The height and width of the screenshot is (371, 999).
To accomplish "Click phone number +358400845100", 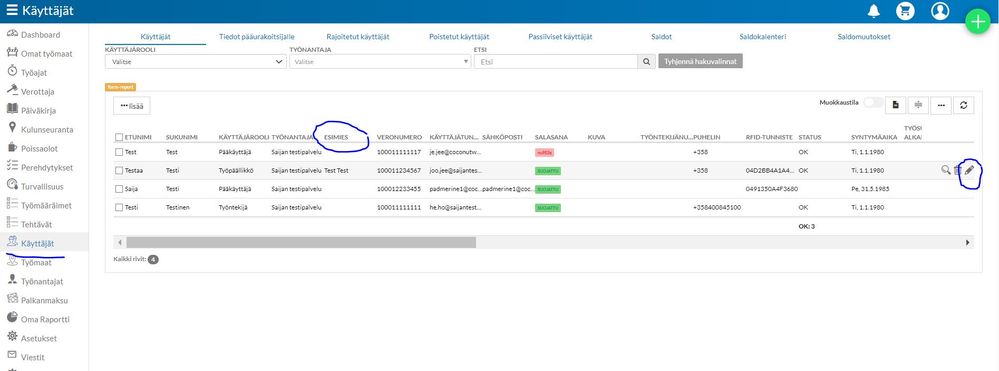I will point(717,208).
